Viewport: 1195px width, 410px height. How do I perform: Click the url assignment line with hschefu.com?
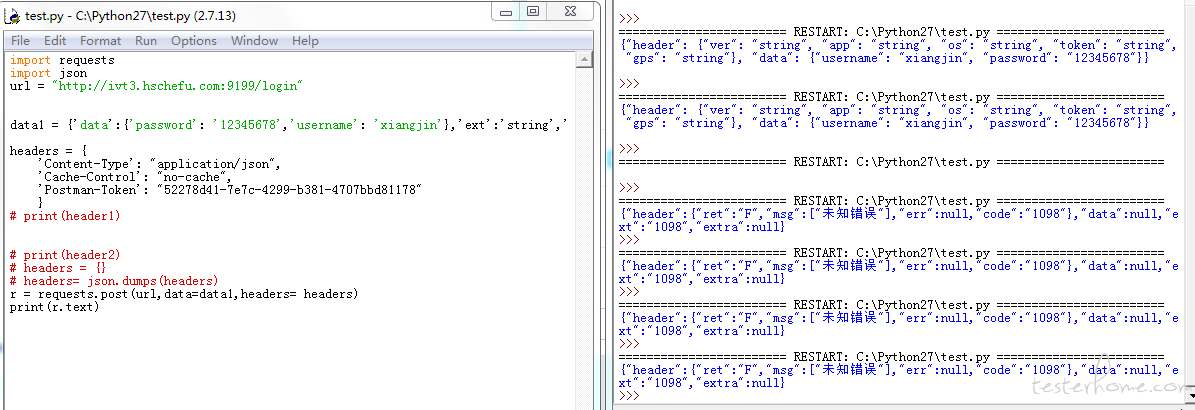point(157,86)
